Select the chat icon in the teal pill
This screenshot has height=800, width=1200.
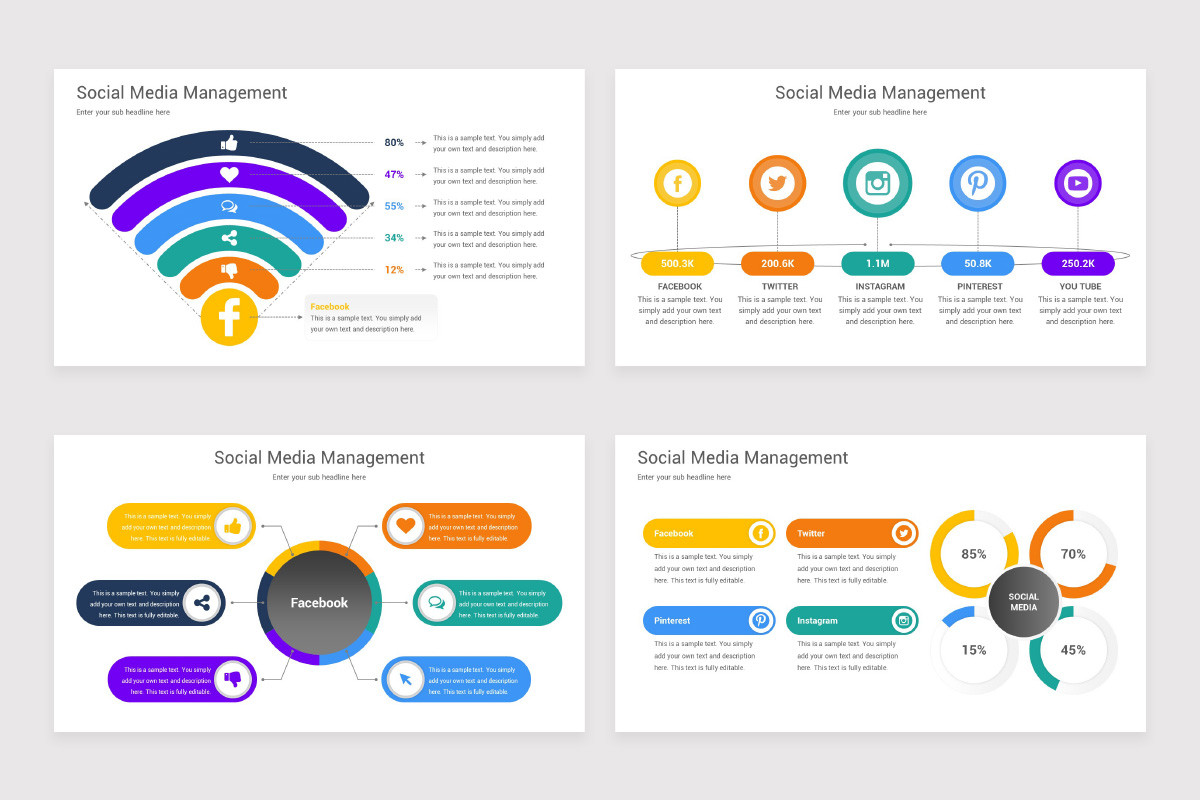pyautogui.click(x=436, y=603)
